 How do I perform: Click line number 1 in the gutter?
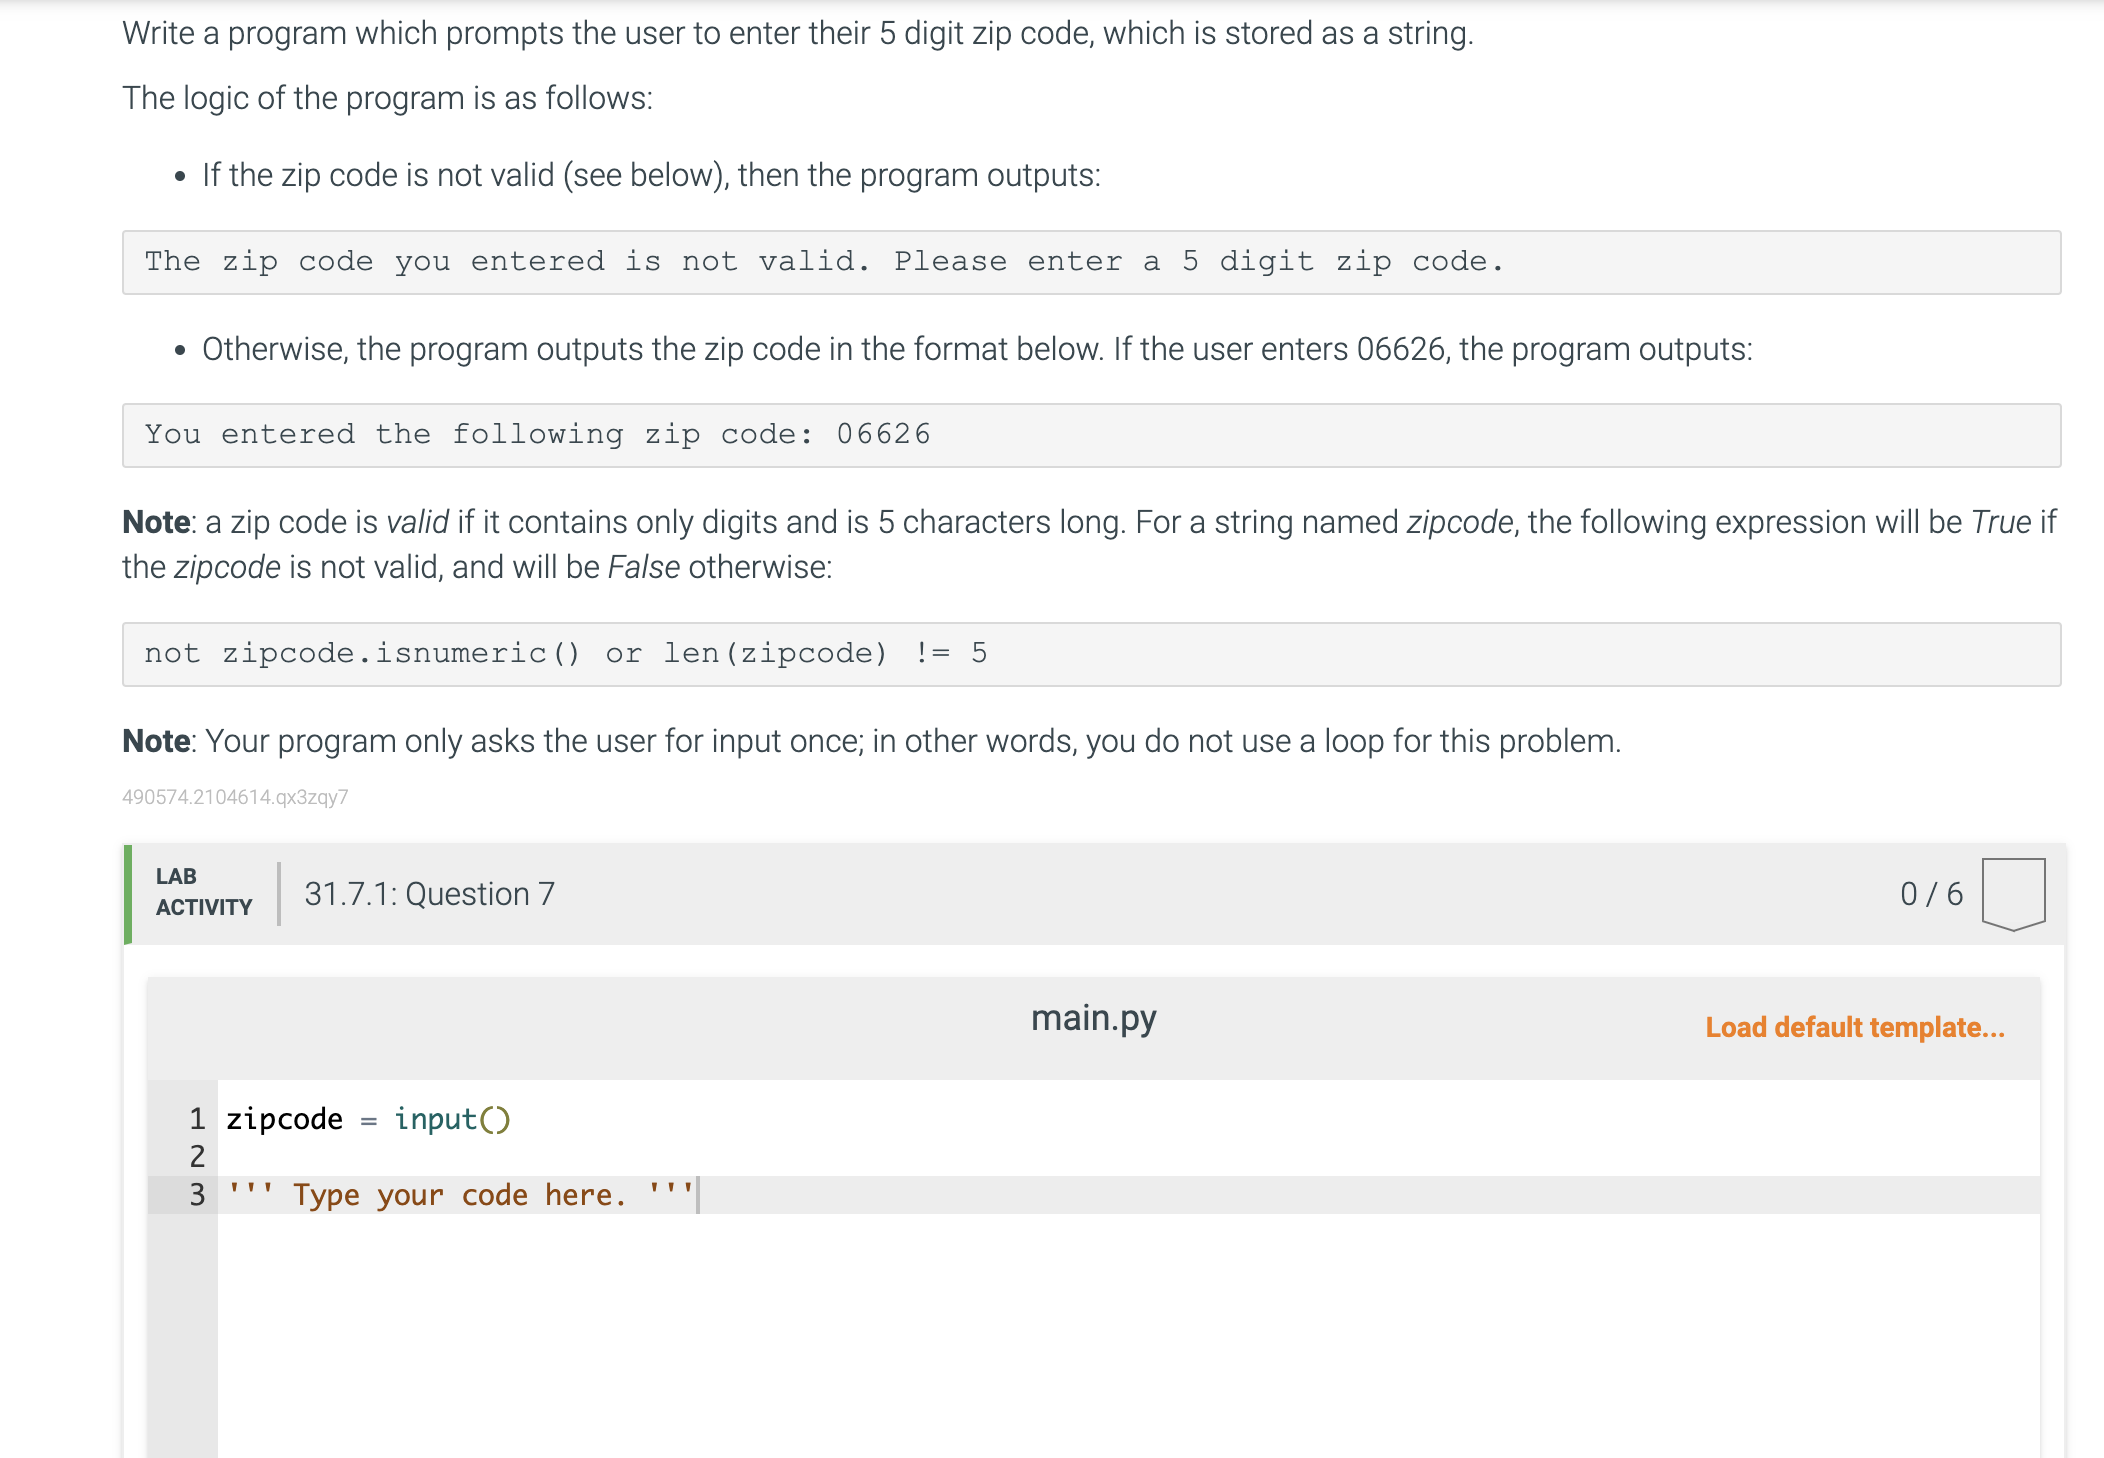click(x=197, y=1119)
